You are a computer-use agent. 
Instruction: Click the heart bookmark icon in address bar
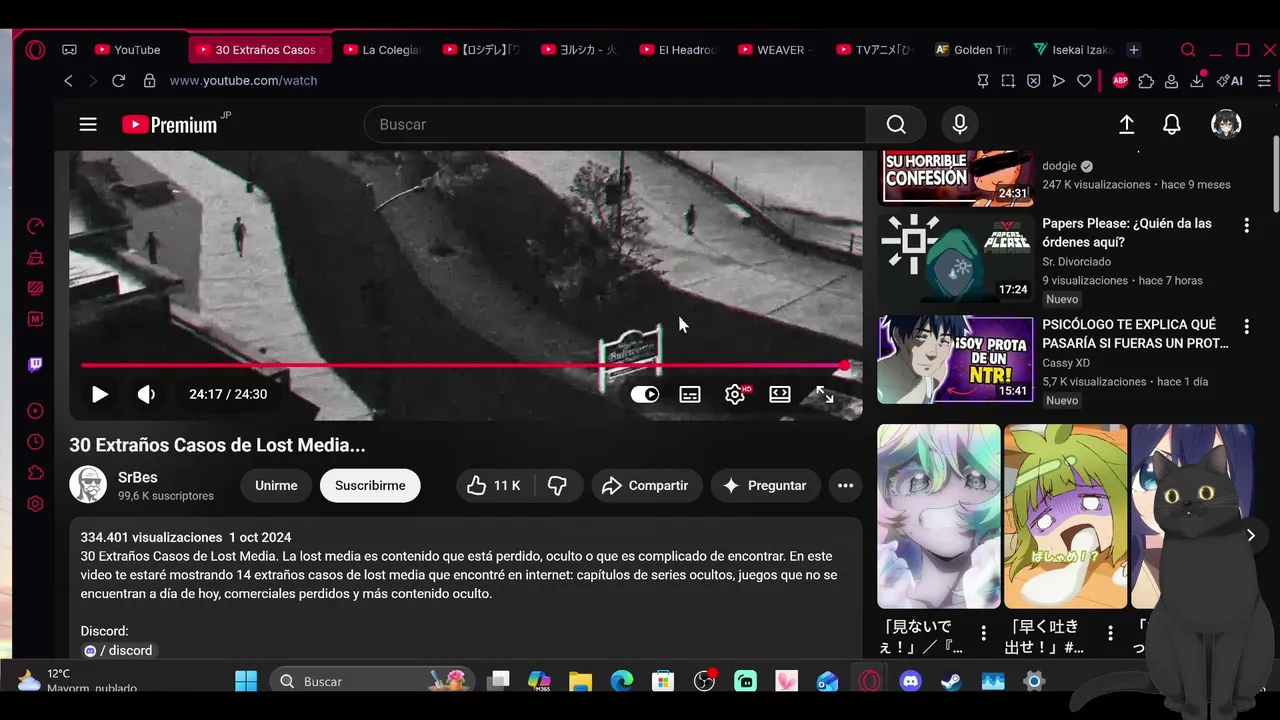coord(1084,81)
